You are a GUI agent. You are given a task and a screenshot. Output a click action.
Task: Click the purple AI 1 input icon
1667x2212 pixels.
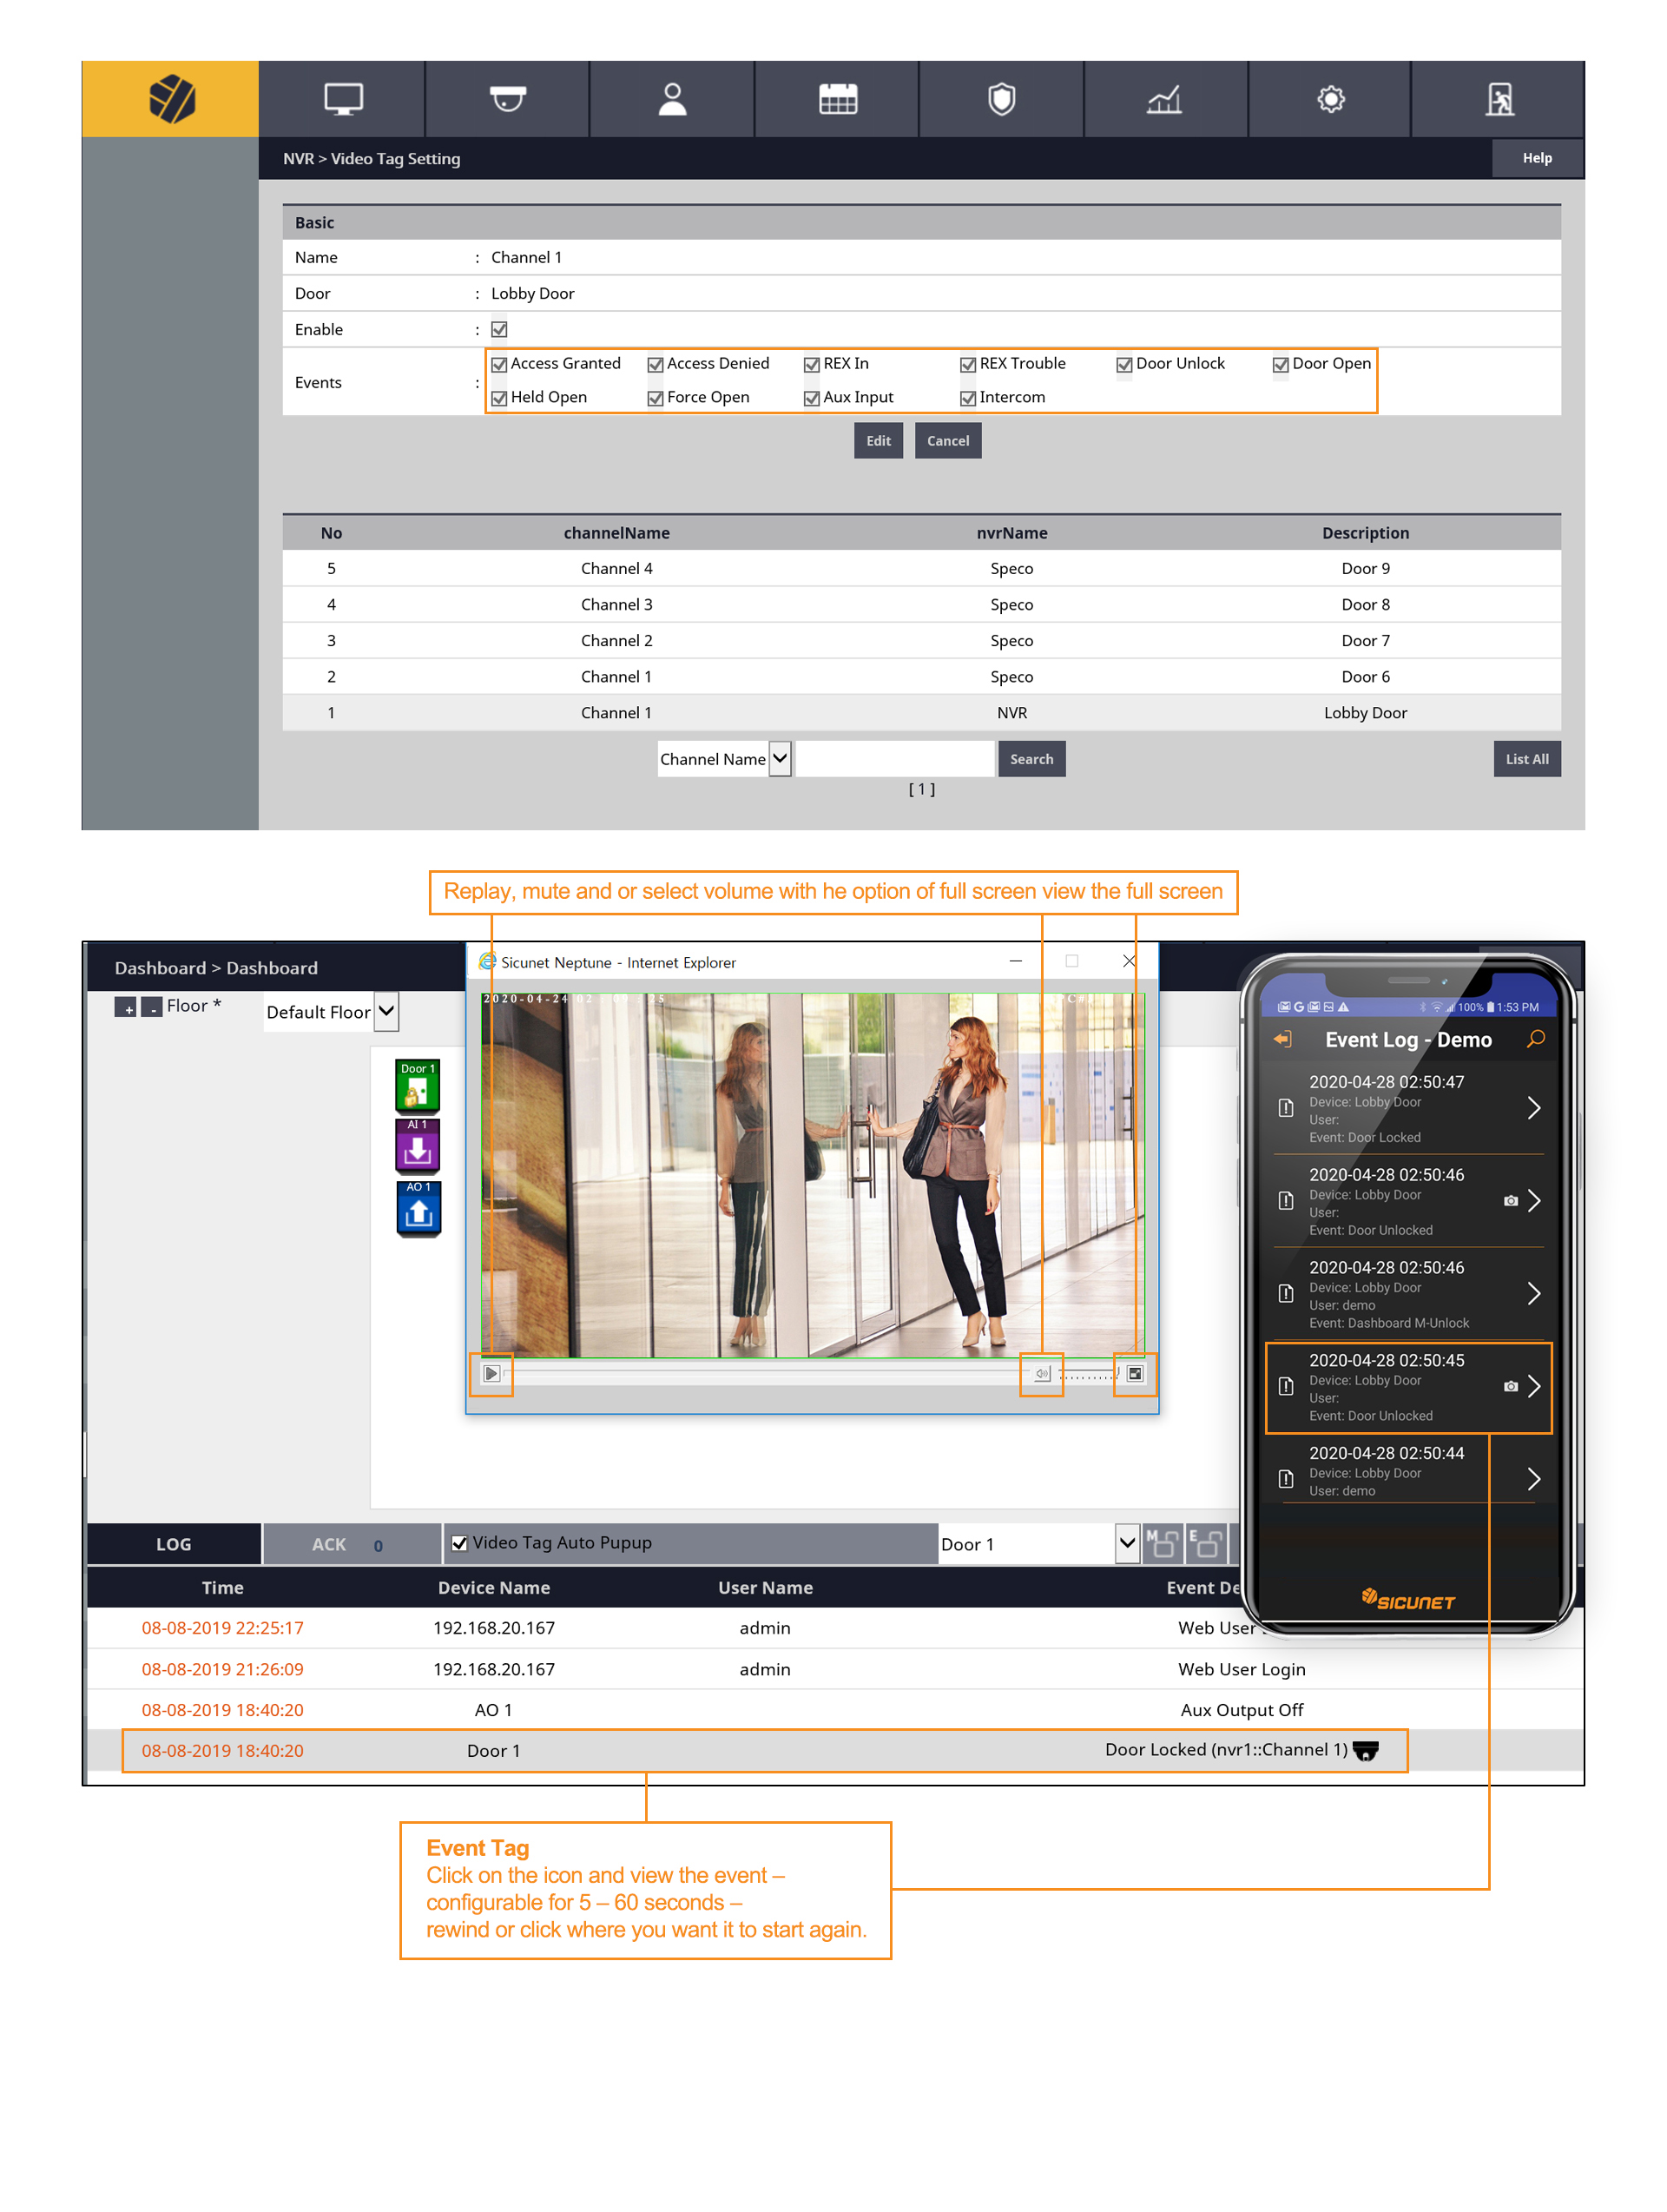[x=417, y=1145]
